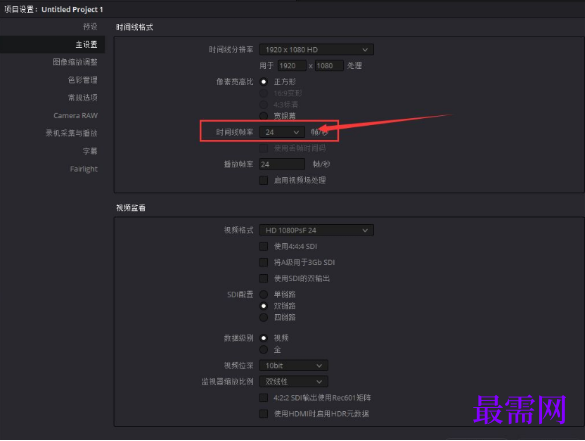Image resolution: width=585 pixels, height=441 pixels.
Task: Open Fairlight settings page
Action: [x=84, y=169]
